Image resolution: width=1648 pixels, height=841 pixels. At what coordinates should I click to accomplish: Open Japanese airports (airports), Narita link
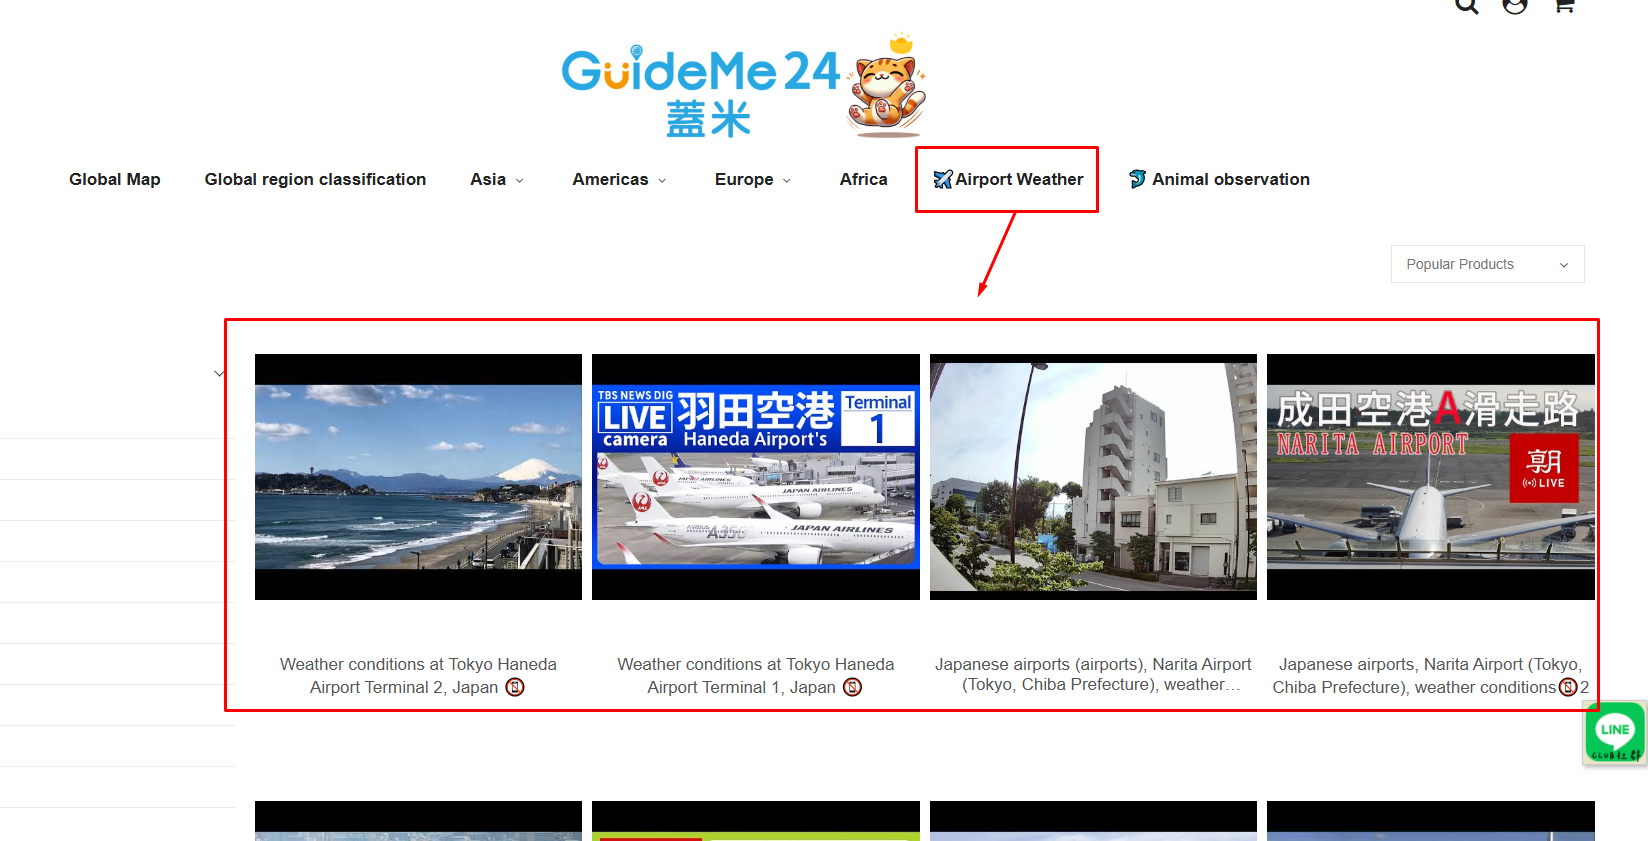1093,674
